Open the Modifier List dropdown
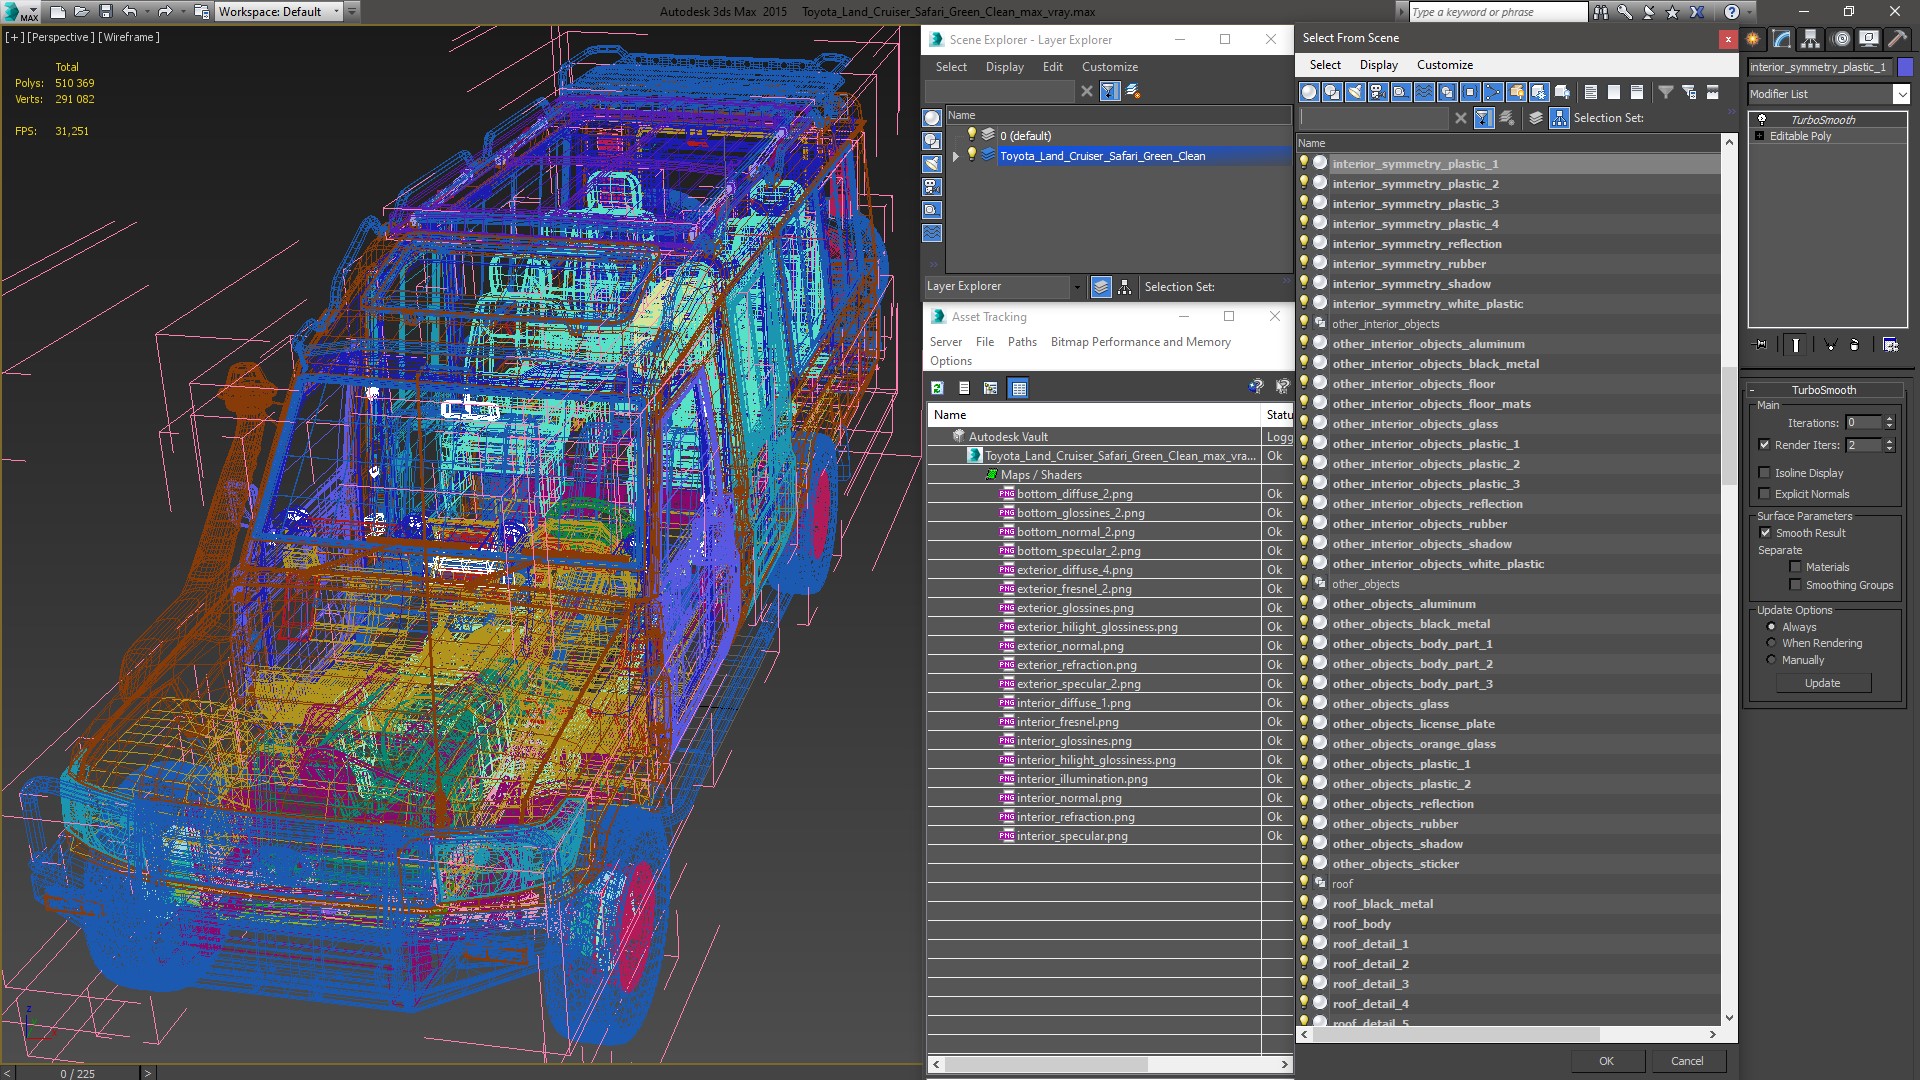The height and width of the screenshot is (1080, 1920). 1901,94
